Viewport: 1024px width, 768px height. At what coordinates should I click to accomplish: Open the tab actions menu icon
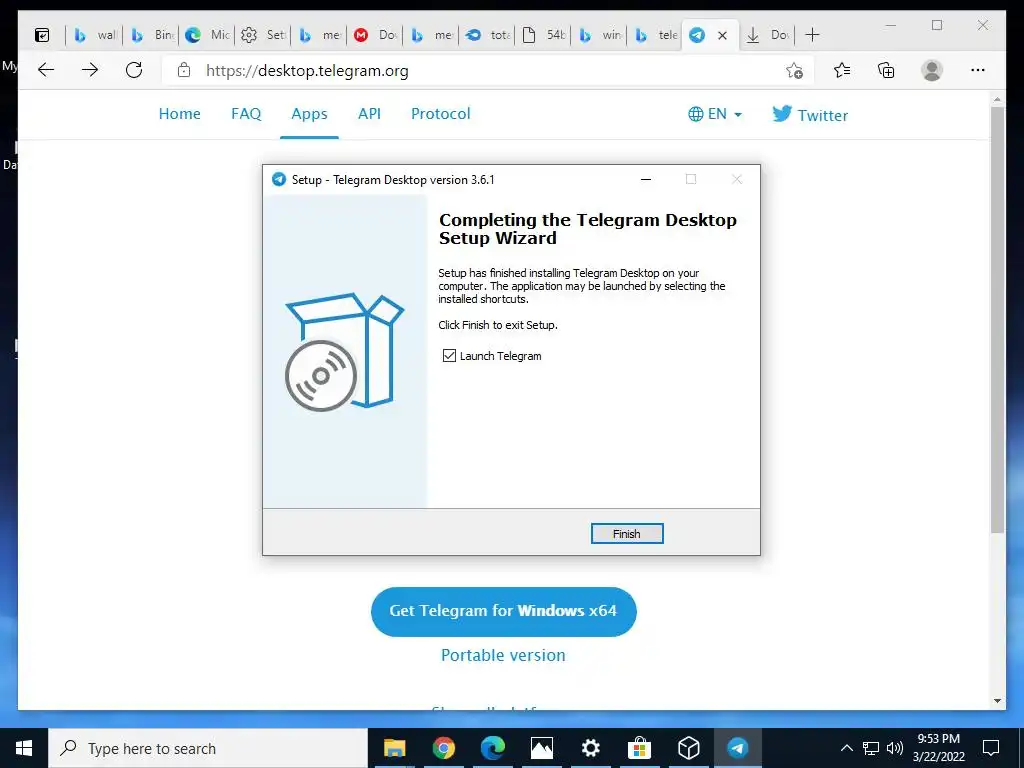tap(42, 35)
